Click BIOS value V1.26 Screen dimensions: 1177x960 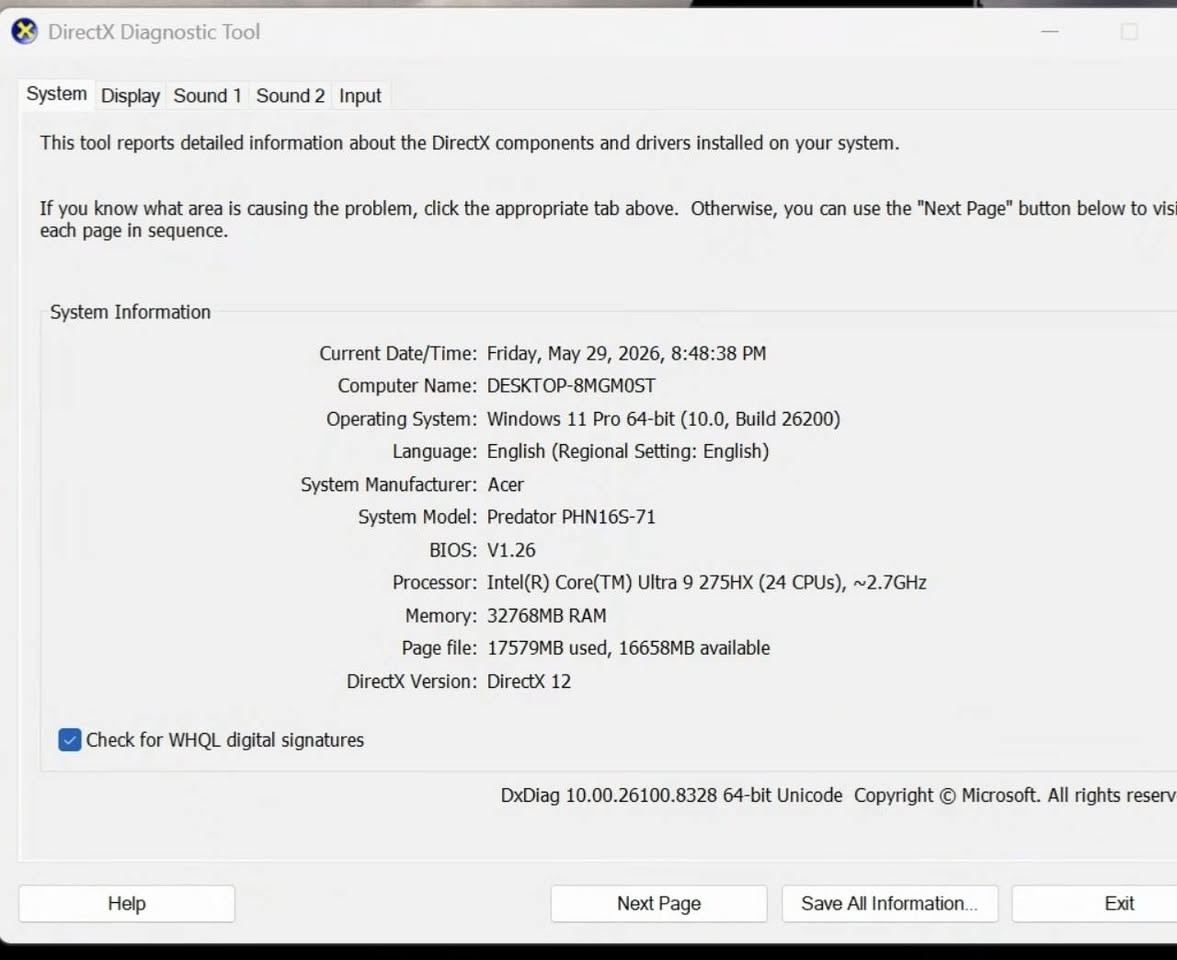pos(511,550)
